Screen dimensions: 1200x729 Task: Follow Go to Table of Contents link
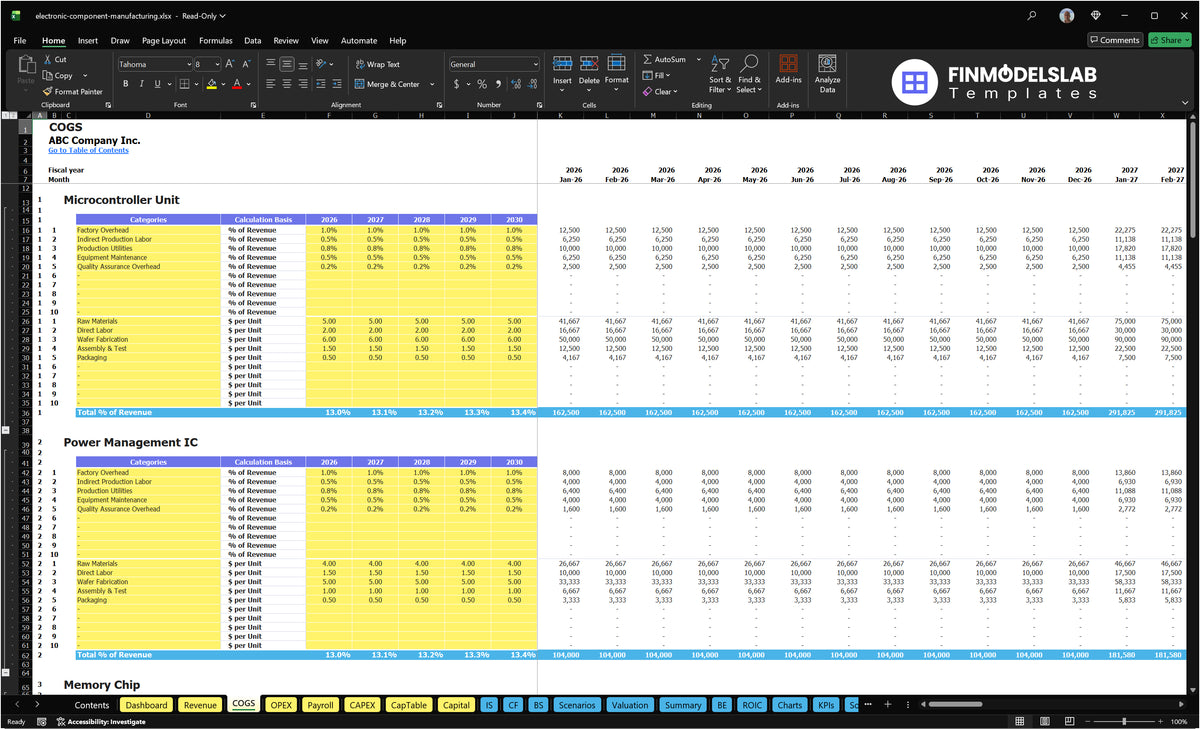pyautogui.click(x=88, y=151)
